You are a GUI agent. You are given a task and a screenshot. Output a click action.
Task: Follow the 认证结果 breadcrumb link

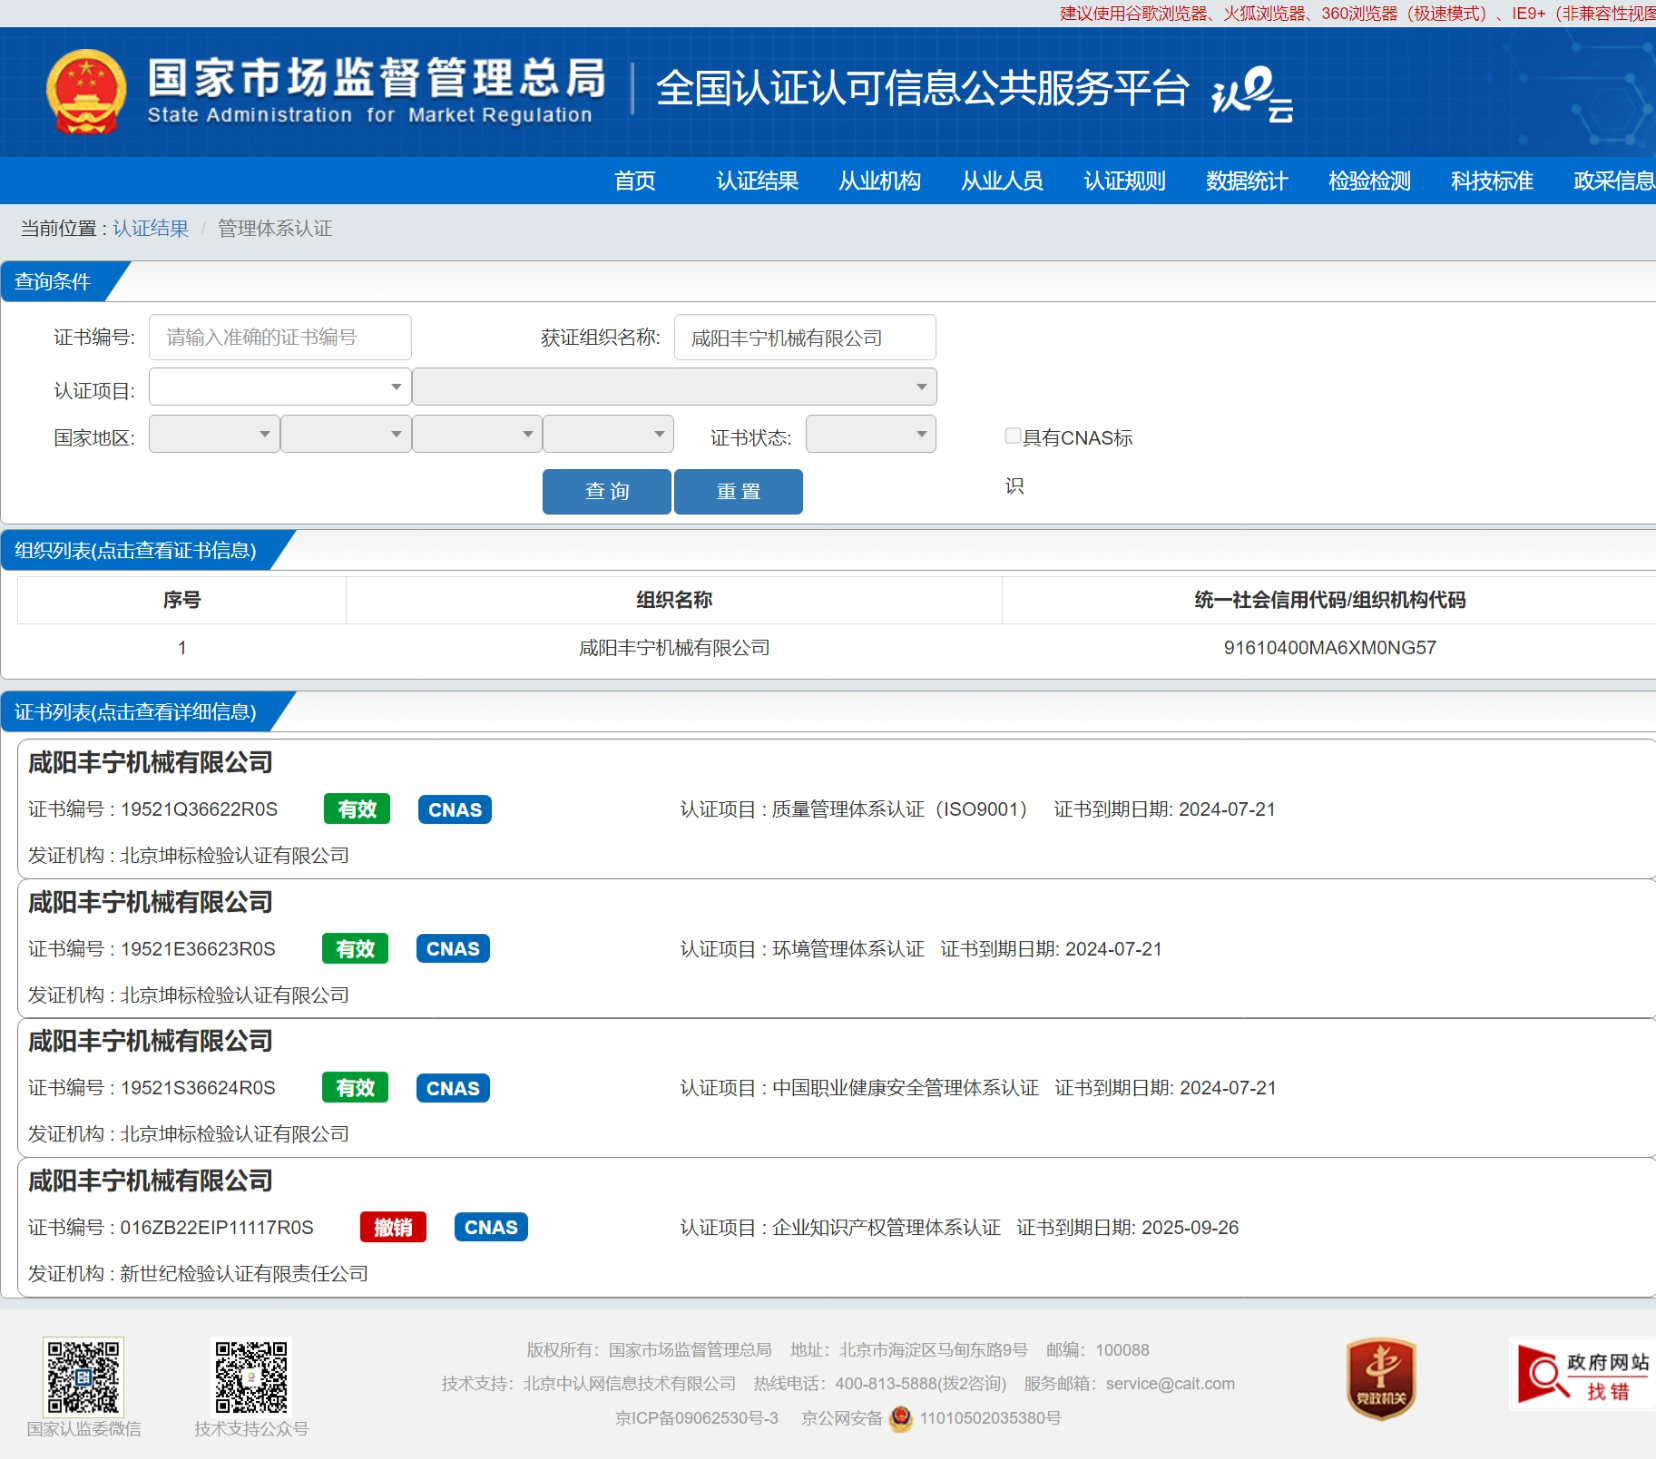[150, 228]
